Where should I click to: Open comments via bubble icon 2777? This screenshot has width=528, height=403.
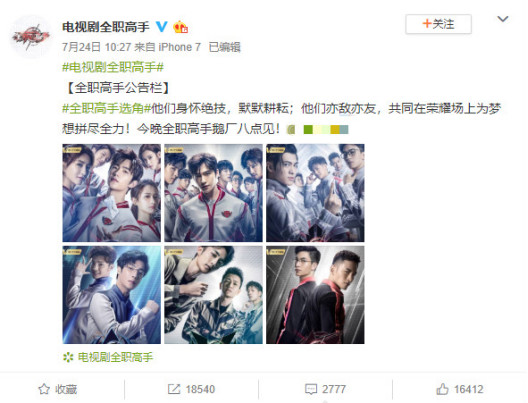(x=325, y=389)
